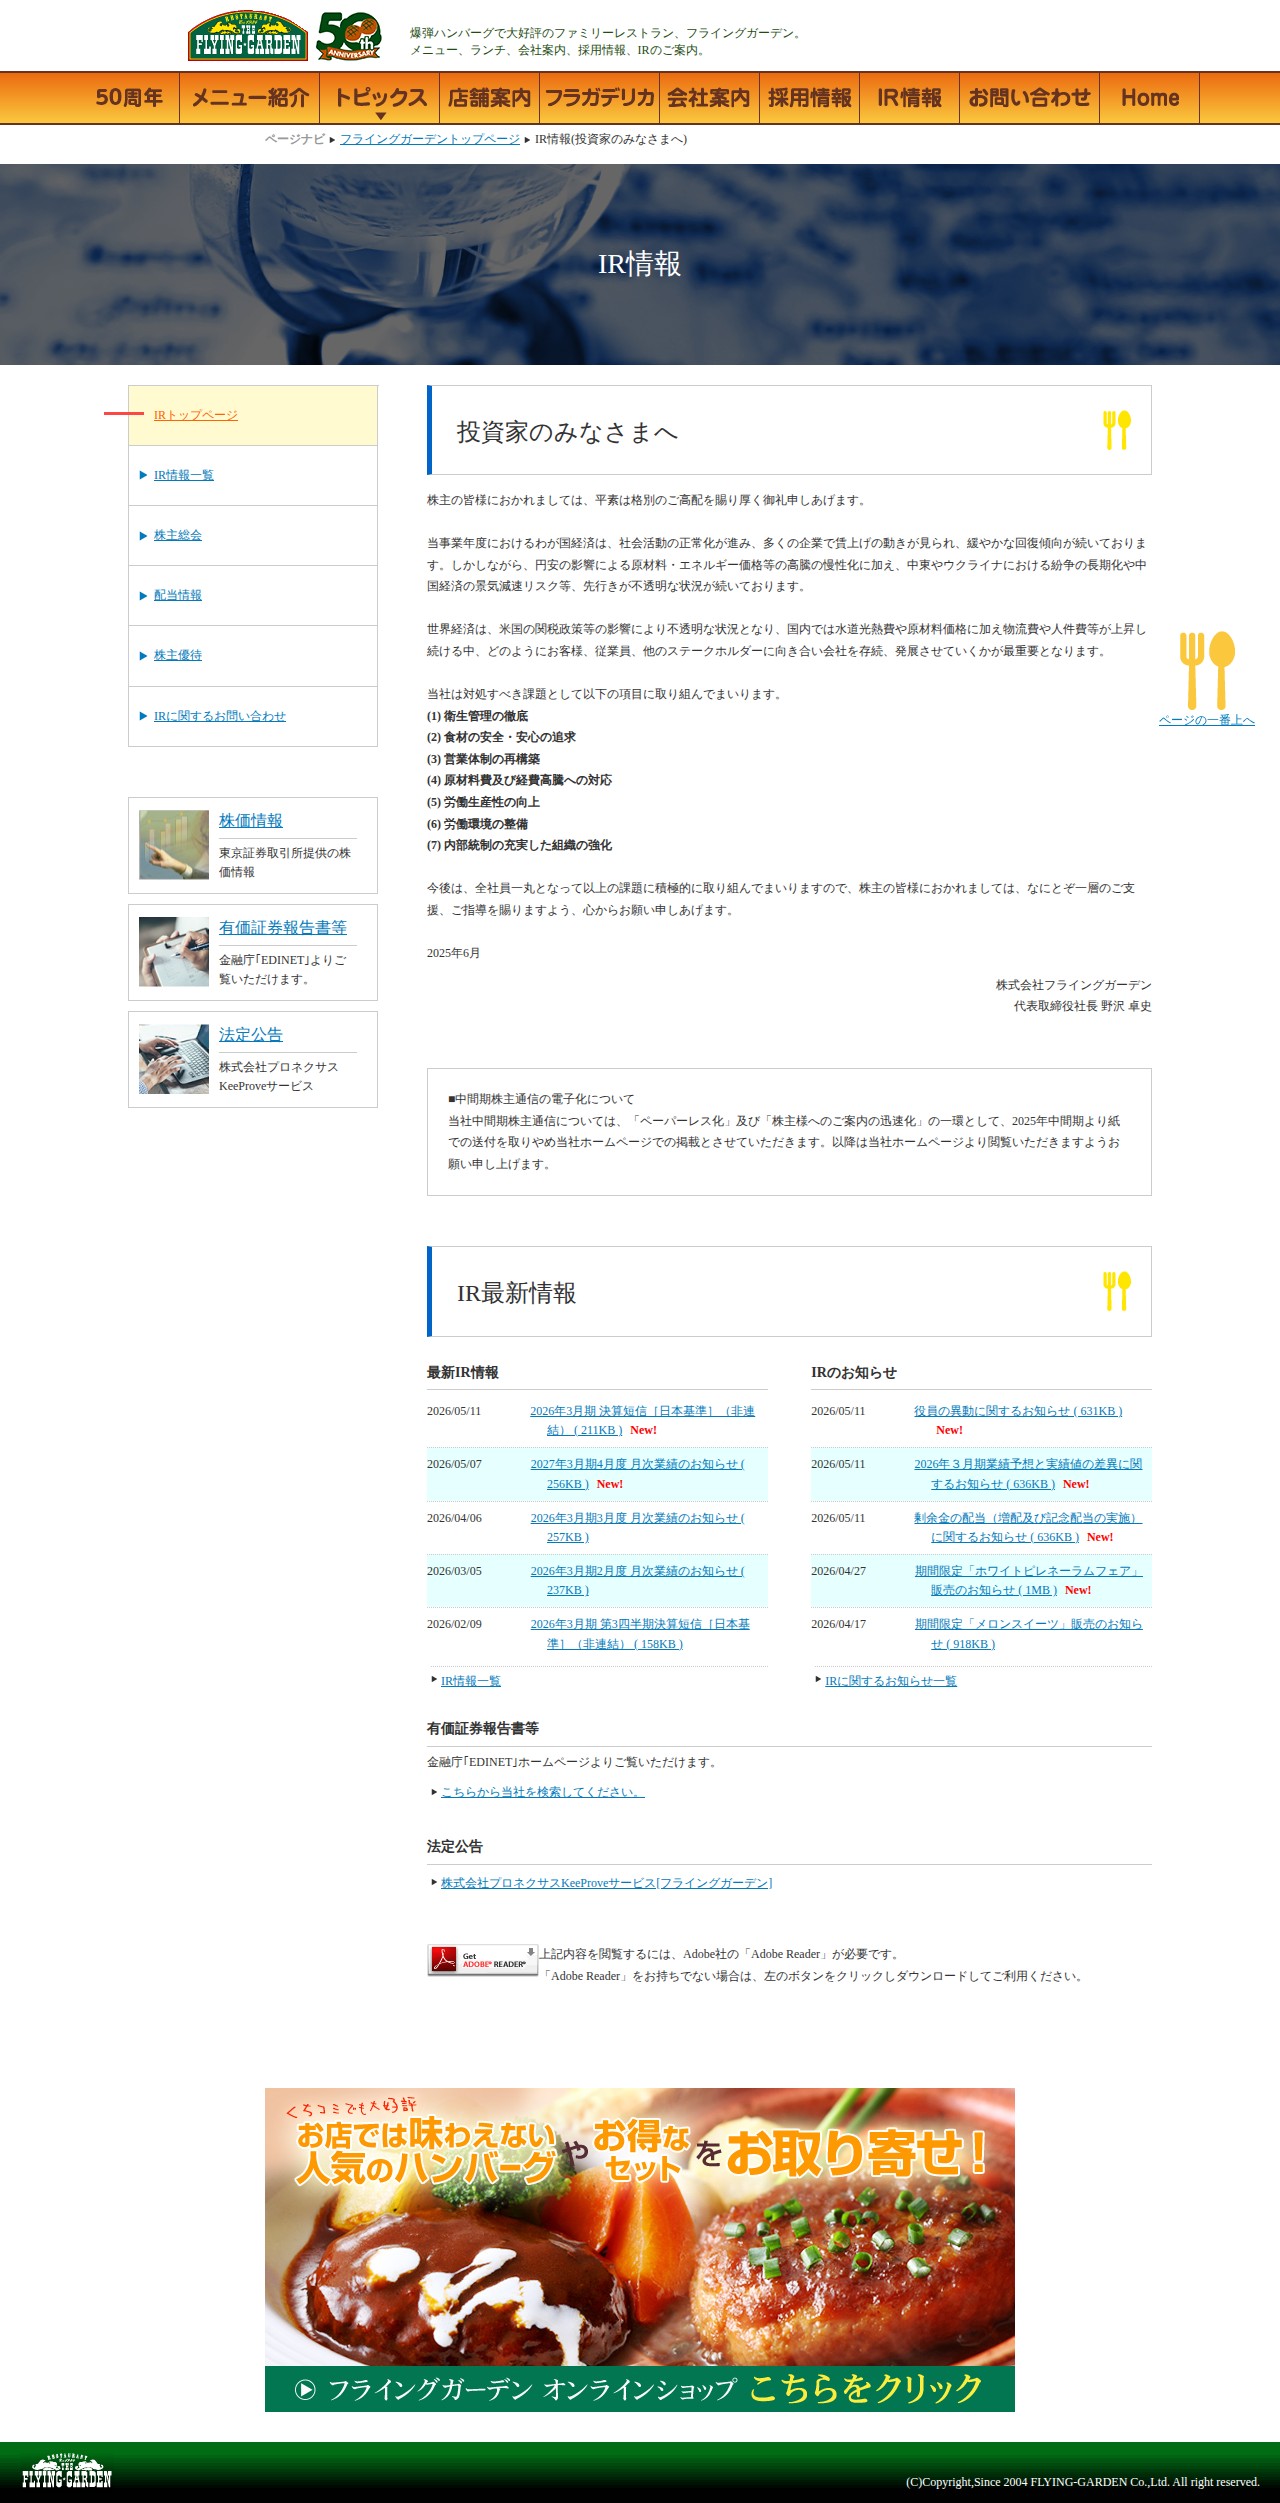The height and width of the screenshot is (2503, 1280).
Task: Click the Get Adobe Reader button
Action: click(483, 1960)
